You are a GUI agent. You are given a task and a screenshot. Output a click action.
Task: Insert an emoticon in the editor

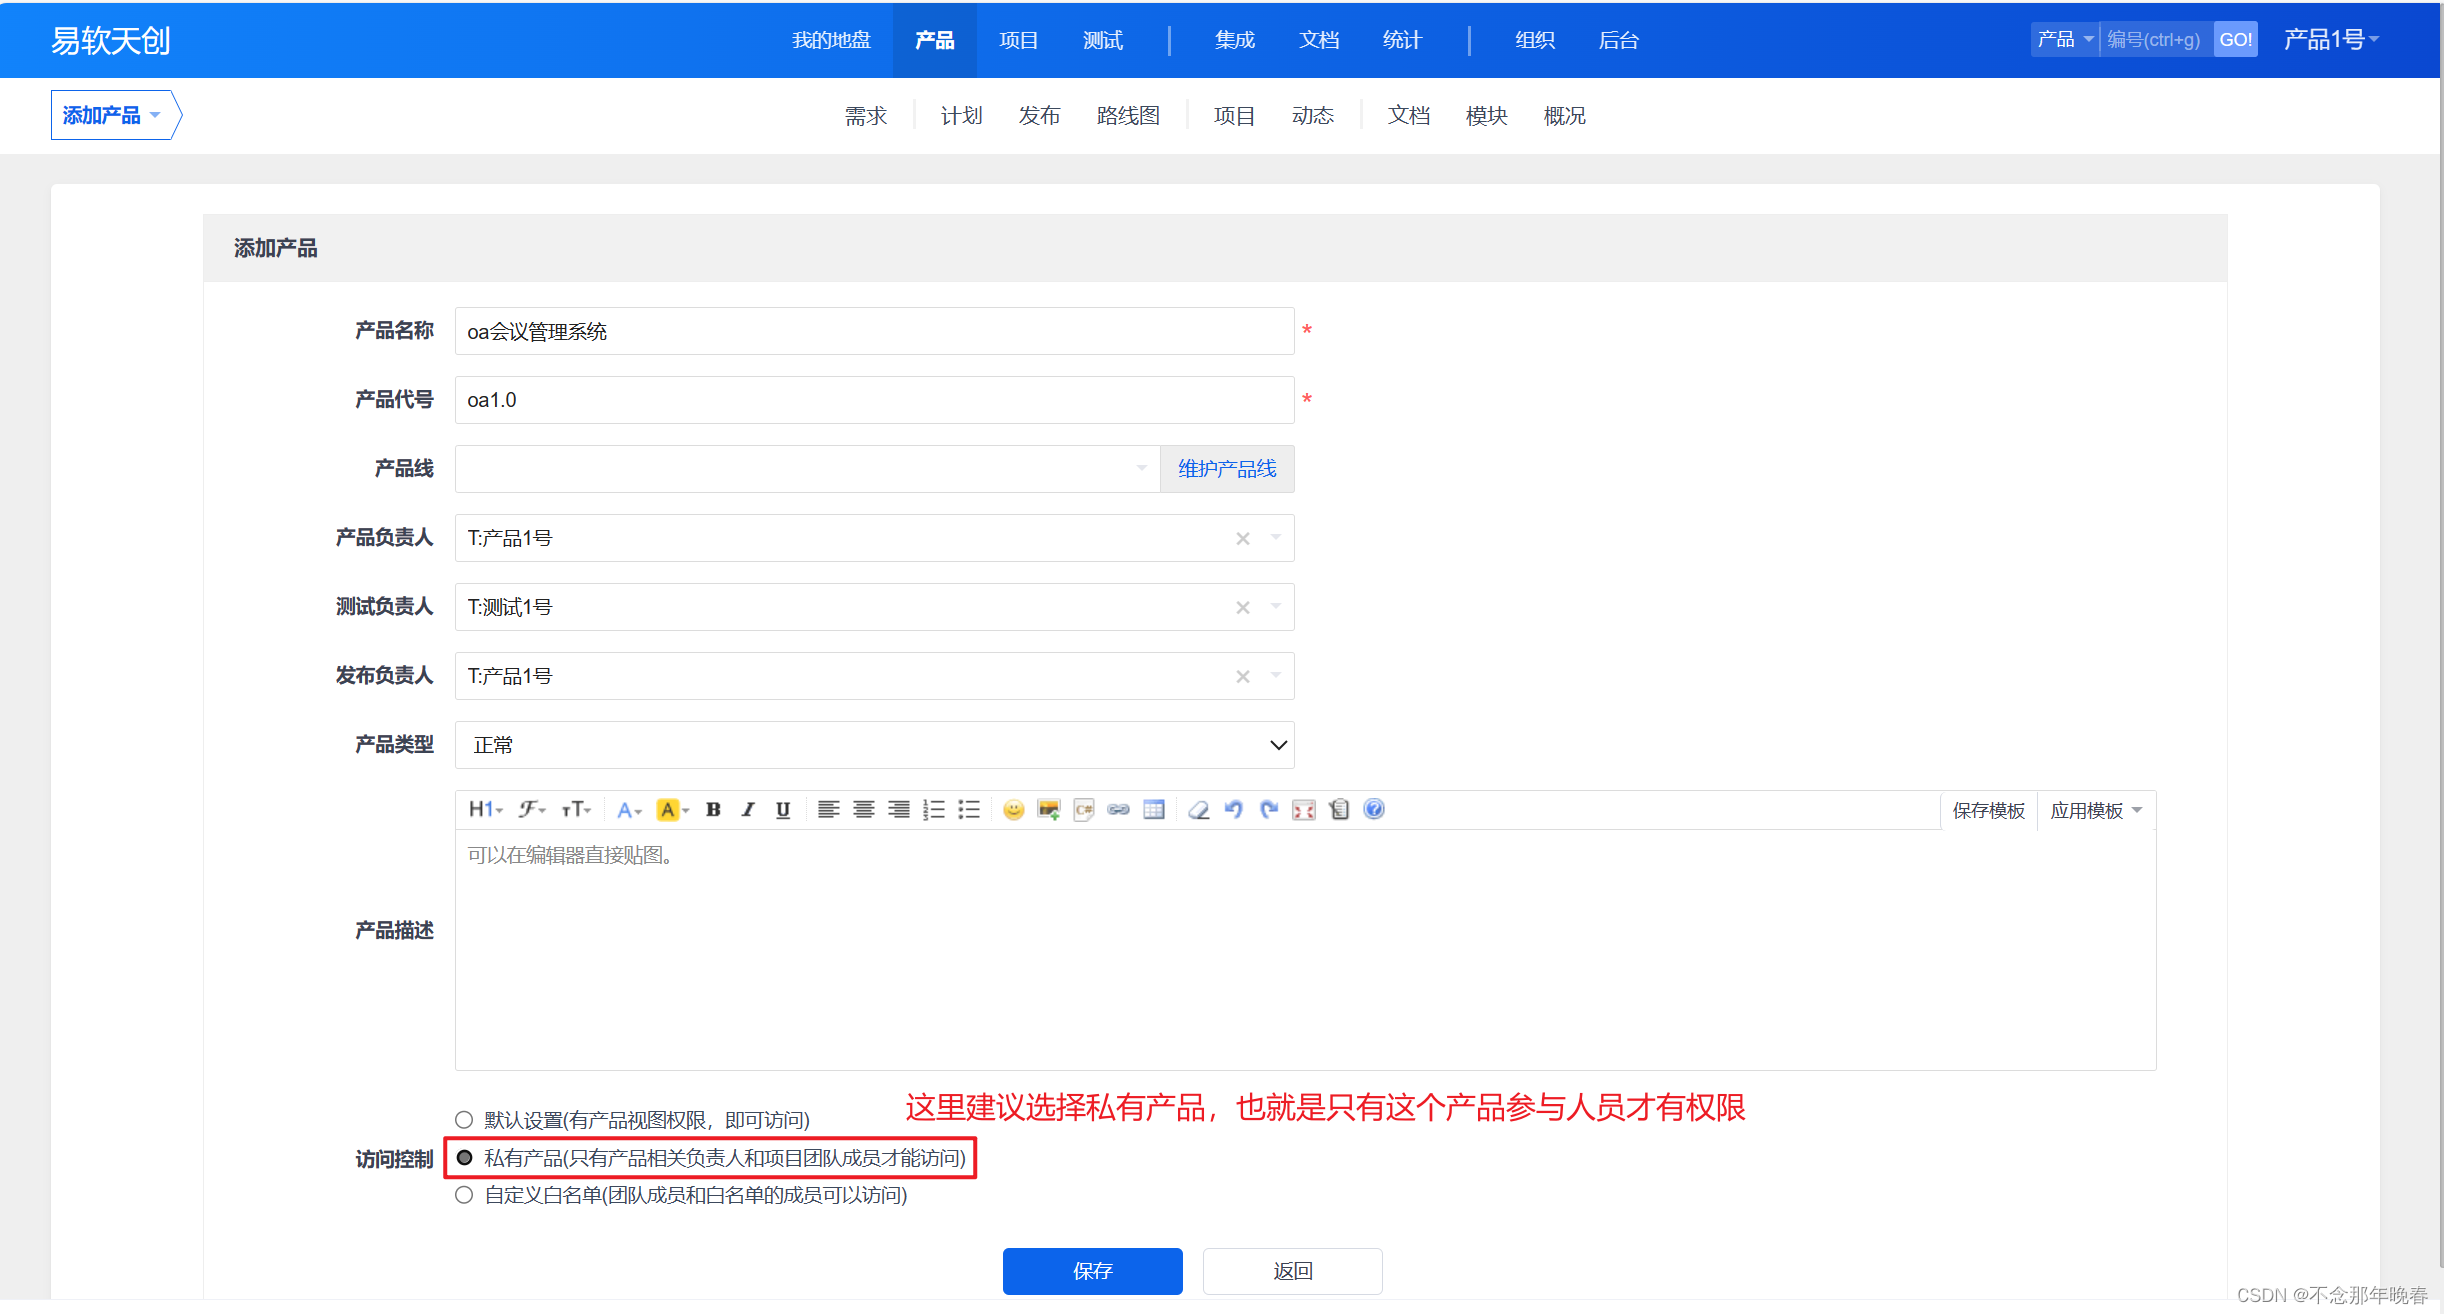[x=1013, y=810]
